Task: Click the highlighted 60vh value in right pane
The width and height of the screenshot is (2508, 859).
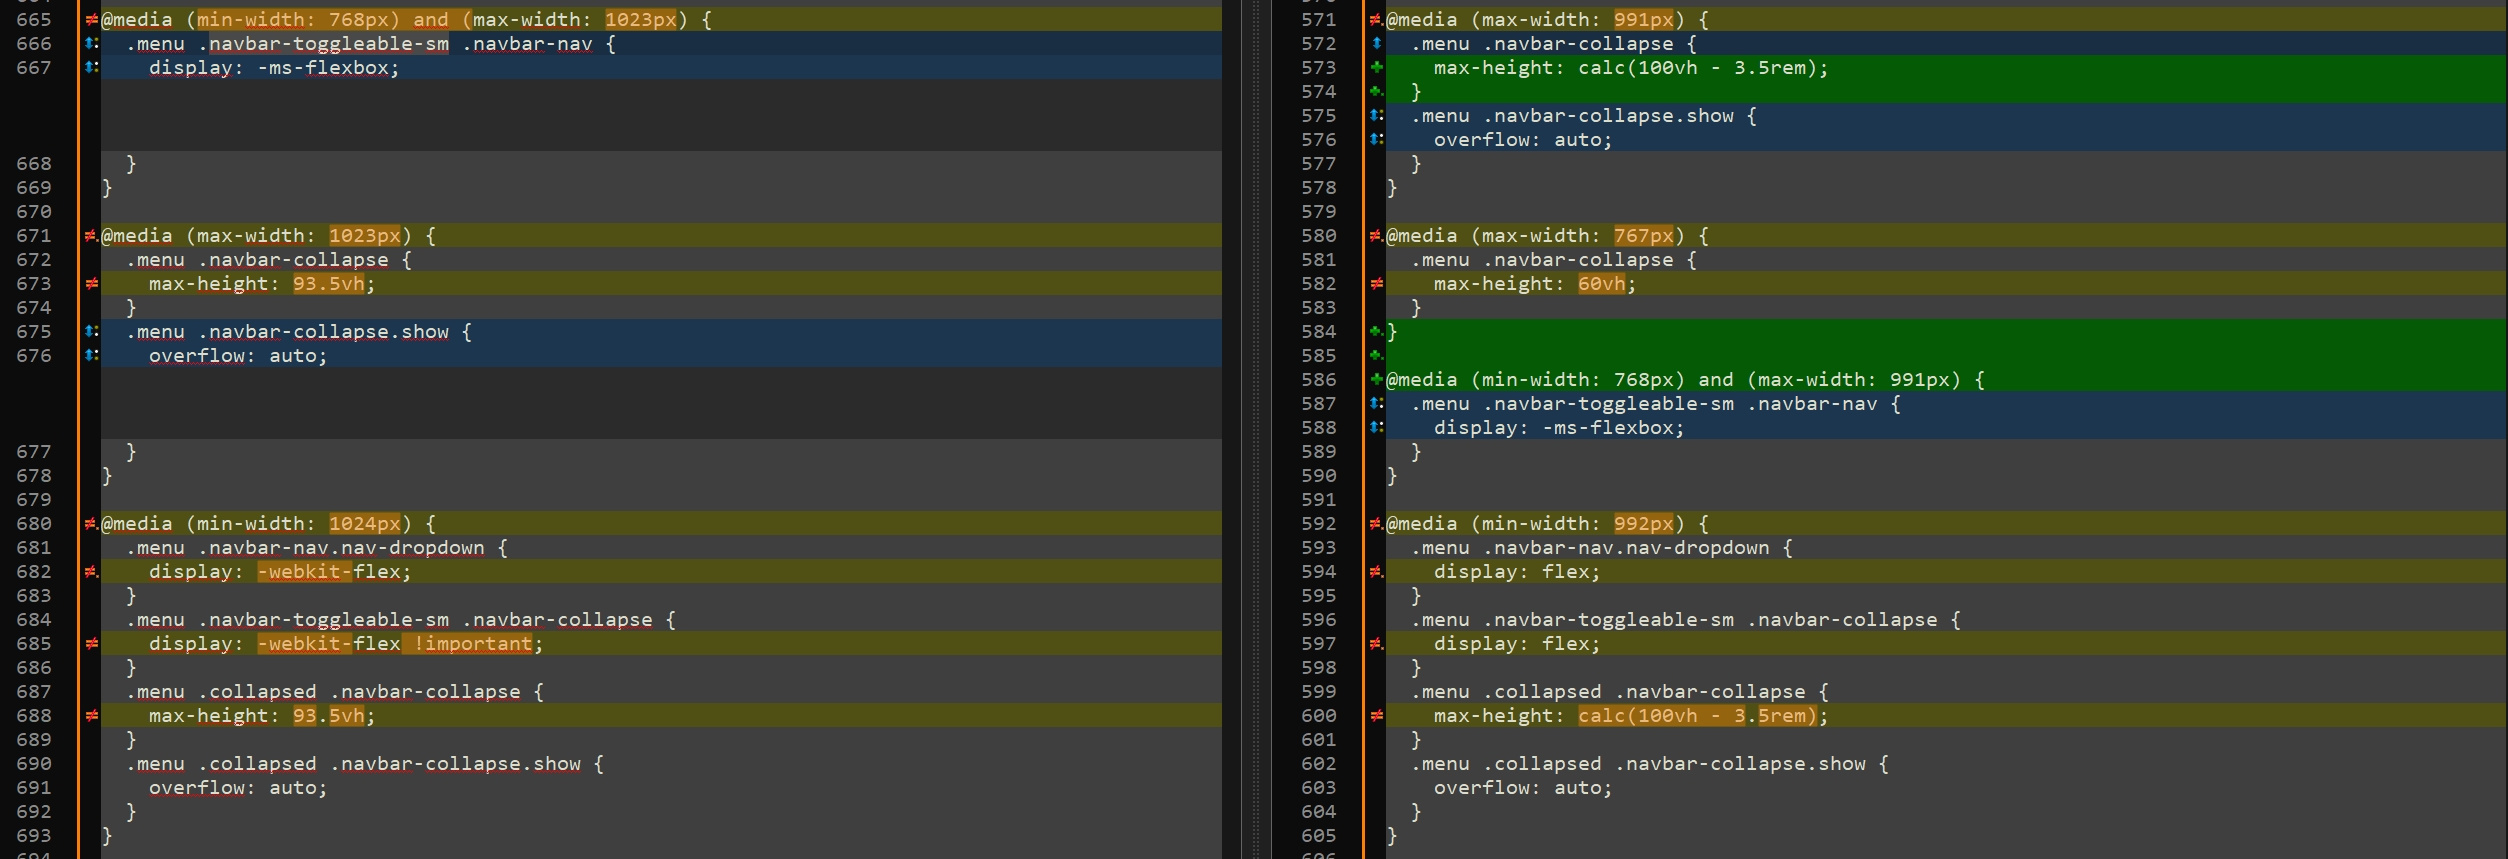Action: (1601, 284)
